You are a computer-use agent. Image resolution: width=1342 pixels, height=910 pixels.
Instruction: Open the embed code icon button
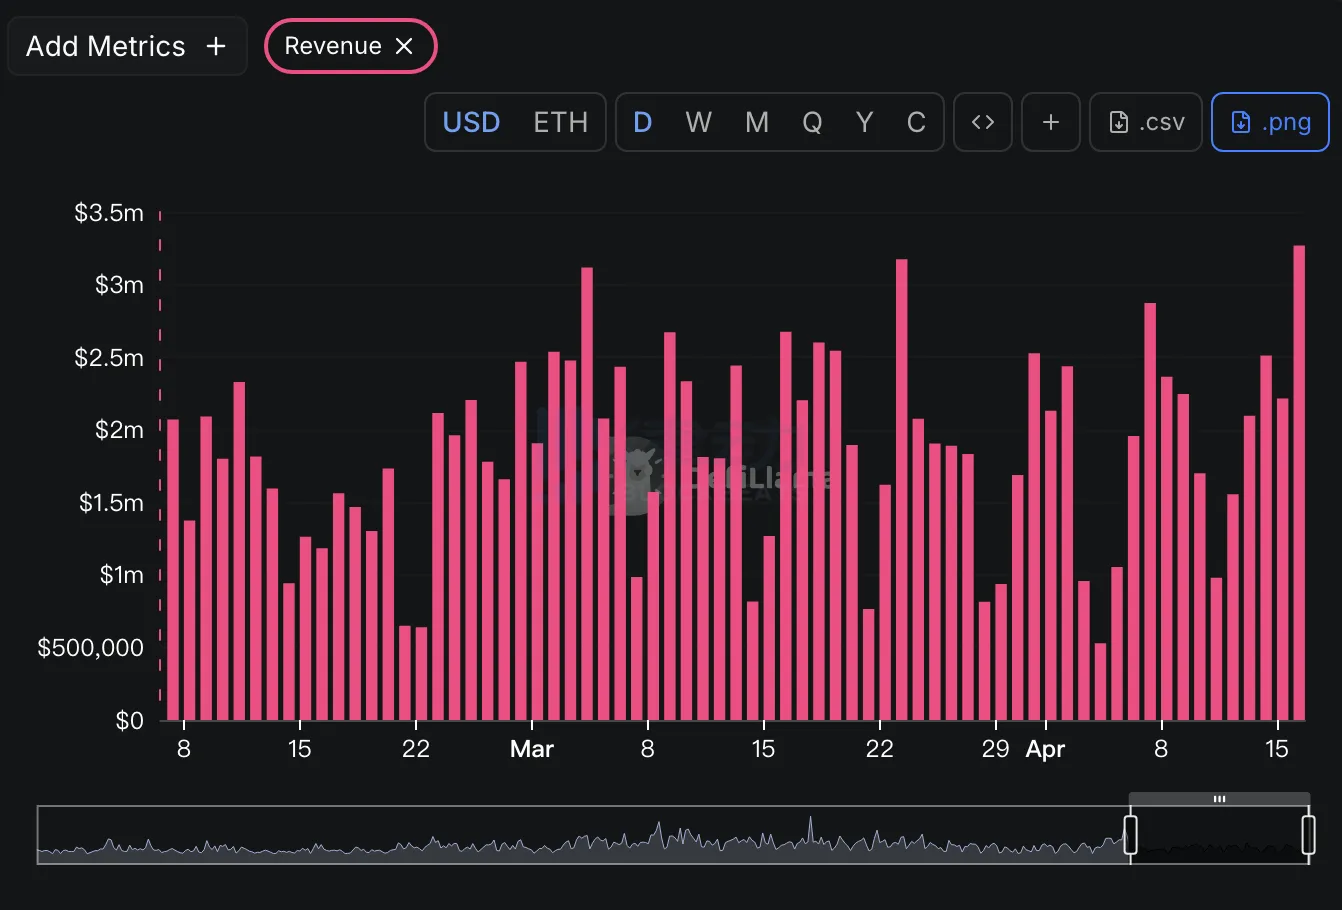(x=983, y=122)
